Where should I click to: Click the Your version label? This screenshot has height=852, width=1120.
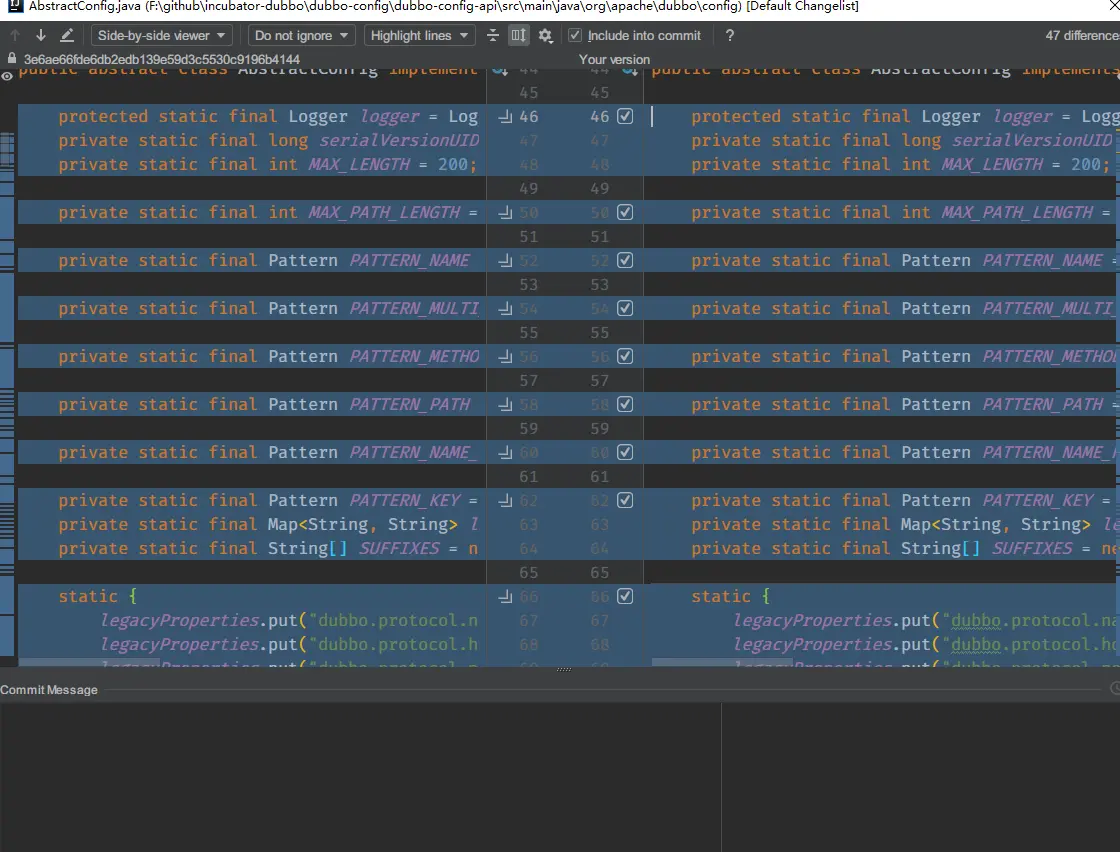point(614,59)
